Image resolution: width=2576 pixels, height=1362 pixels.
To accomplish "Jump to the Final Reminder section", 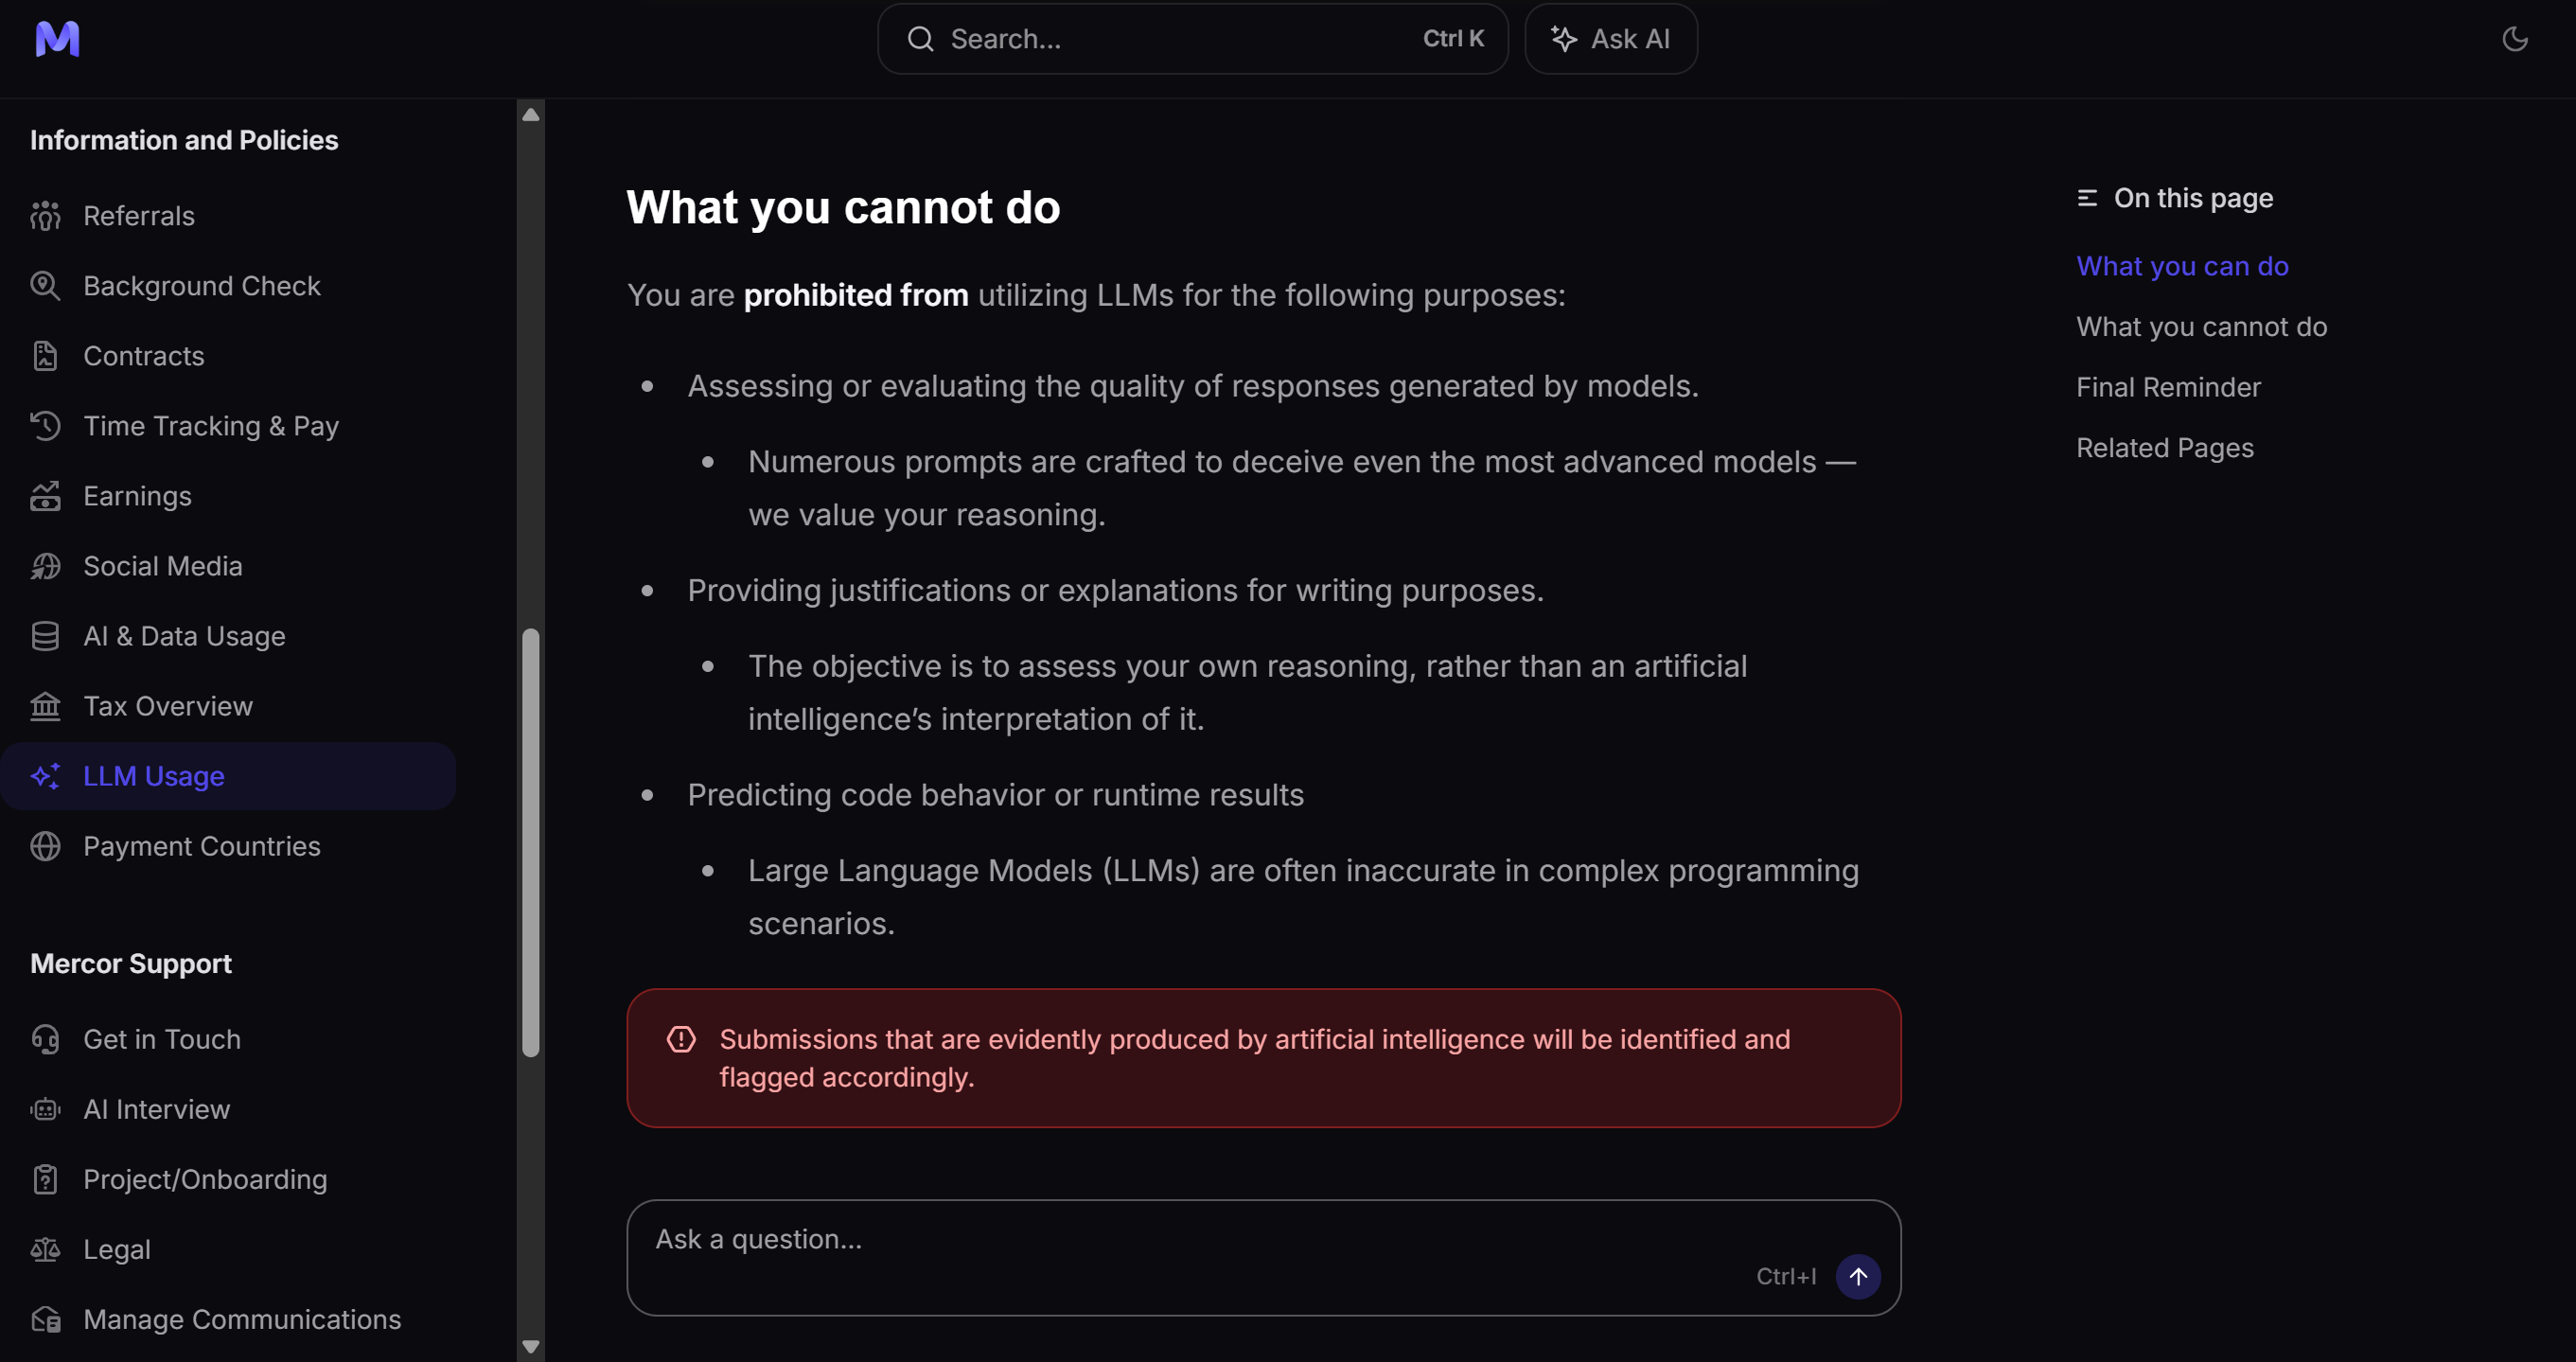I will click(x=2167, y=387).
